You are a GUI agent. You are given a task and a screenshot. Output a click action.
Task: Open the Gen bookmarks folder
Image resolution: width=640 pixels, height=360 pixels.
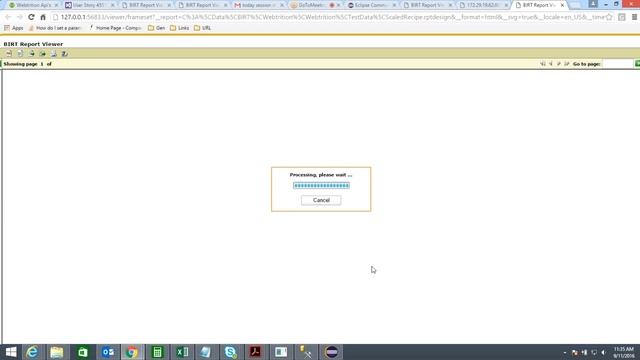click(x=156, y=28)
